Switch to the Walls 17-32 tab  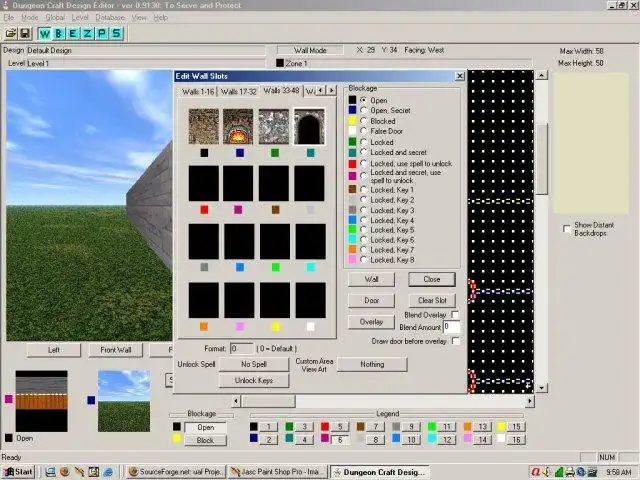pyautogui.click(x=238, y=91)
